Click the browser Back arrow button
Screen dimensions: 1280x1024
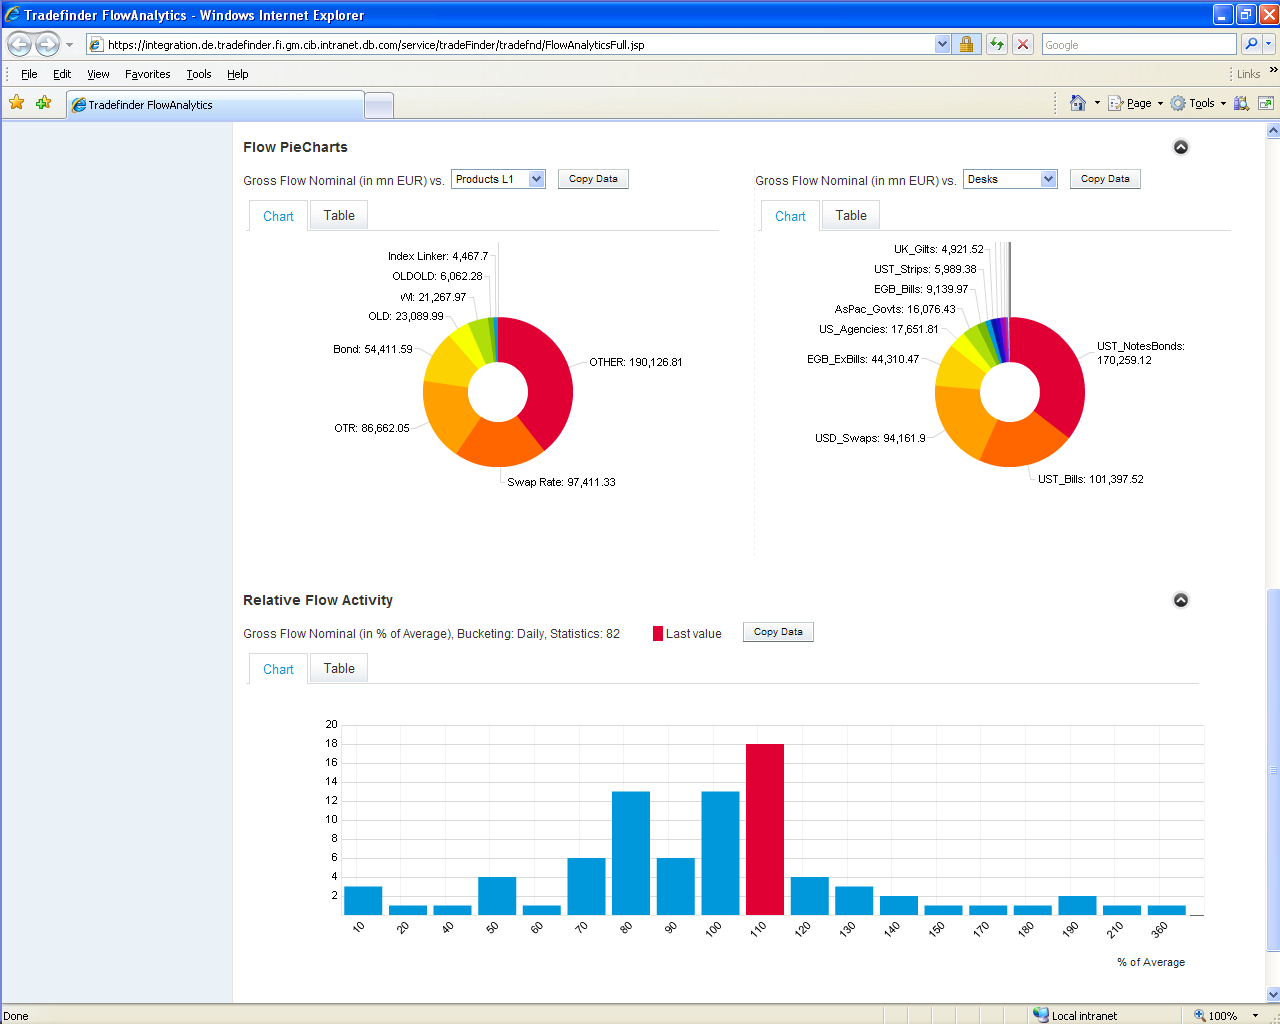pos(19,44)
